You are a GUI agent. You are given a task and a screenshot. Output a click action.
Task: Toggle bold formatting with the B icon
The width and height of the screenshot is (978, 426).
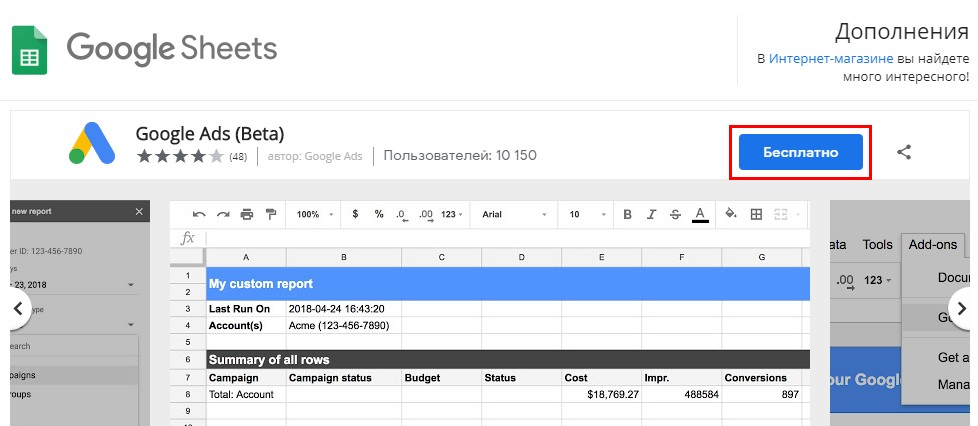628,214
